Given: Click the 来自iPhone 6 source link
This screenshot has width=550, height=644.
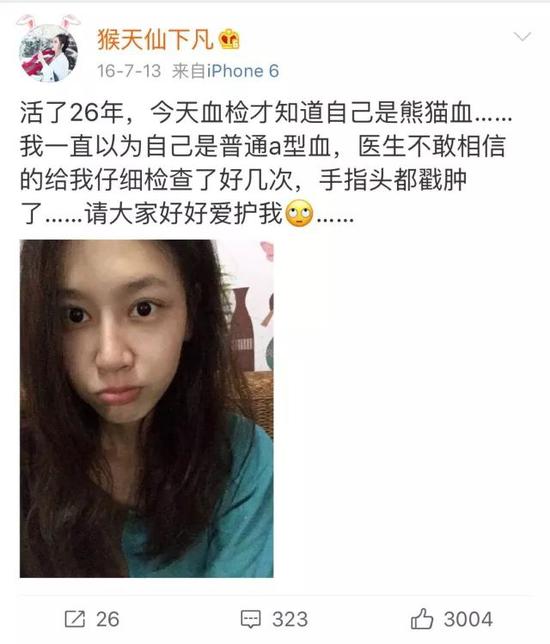Looking at the screenshot, I should click(225, 71).
